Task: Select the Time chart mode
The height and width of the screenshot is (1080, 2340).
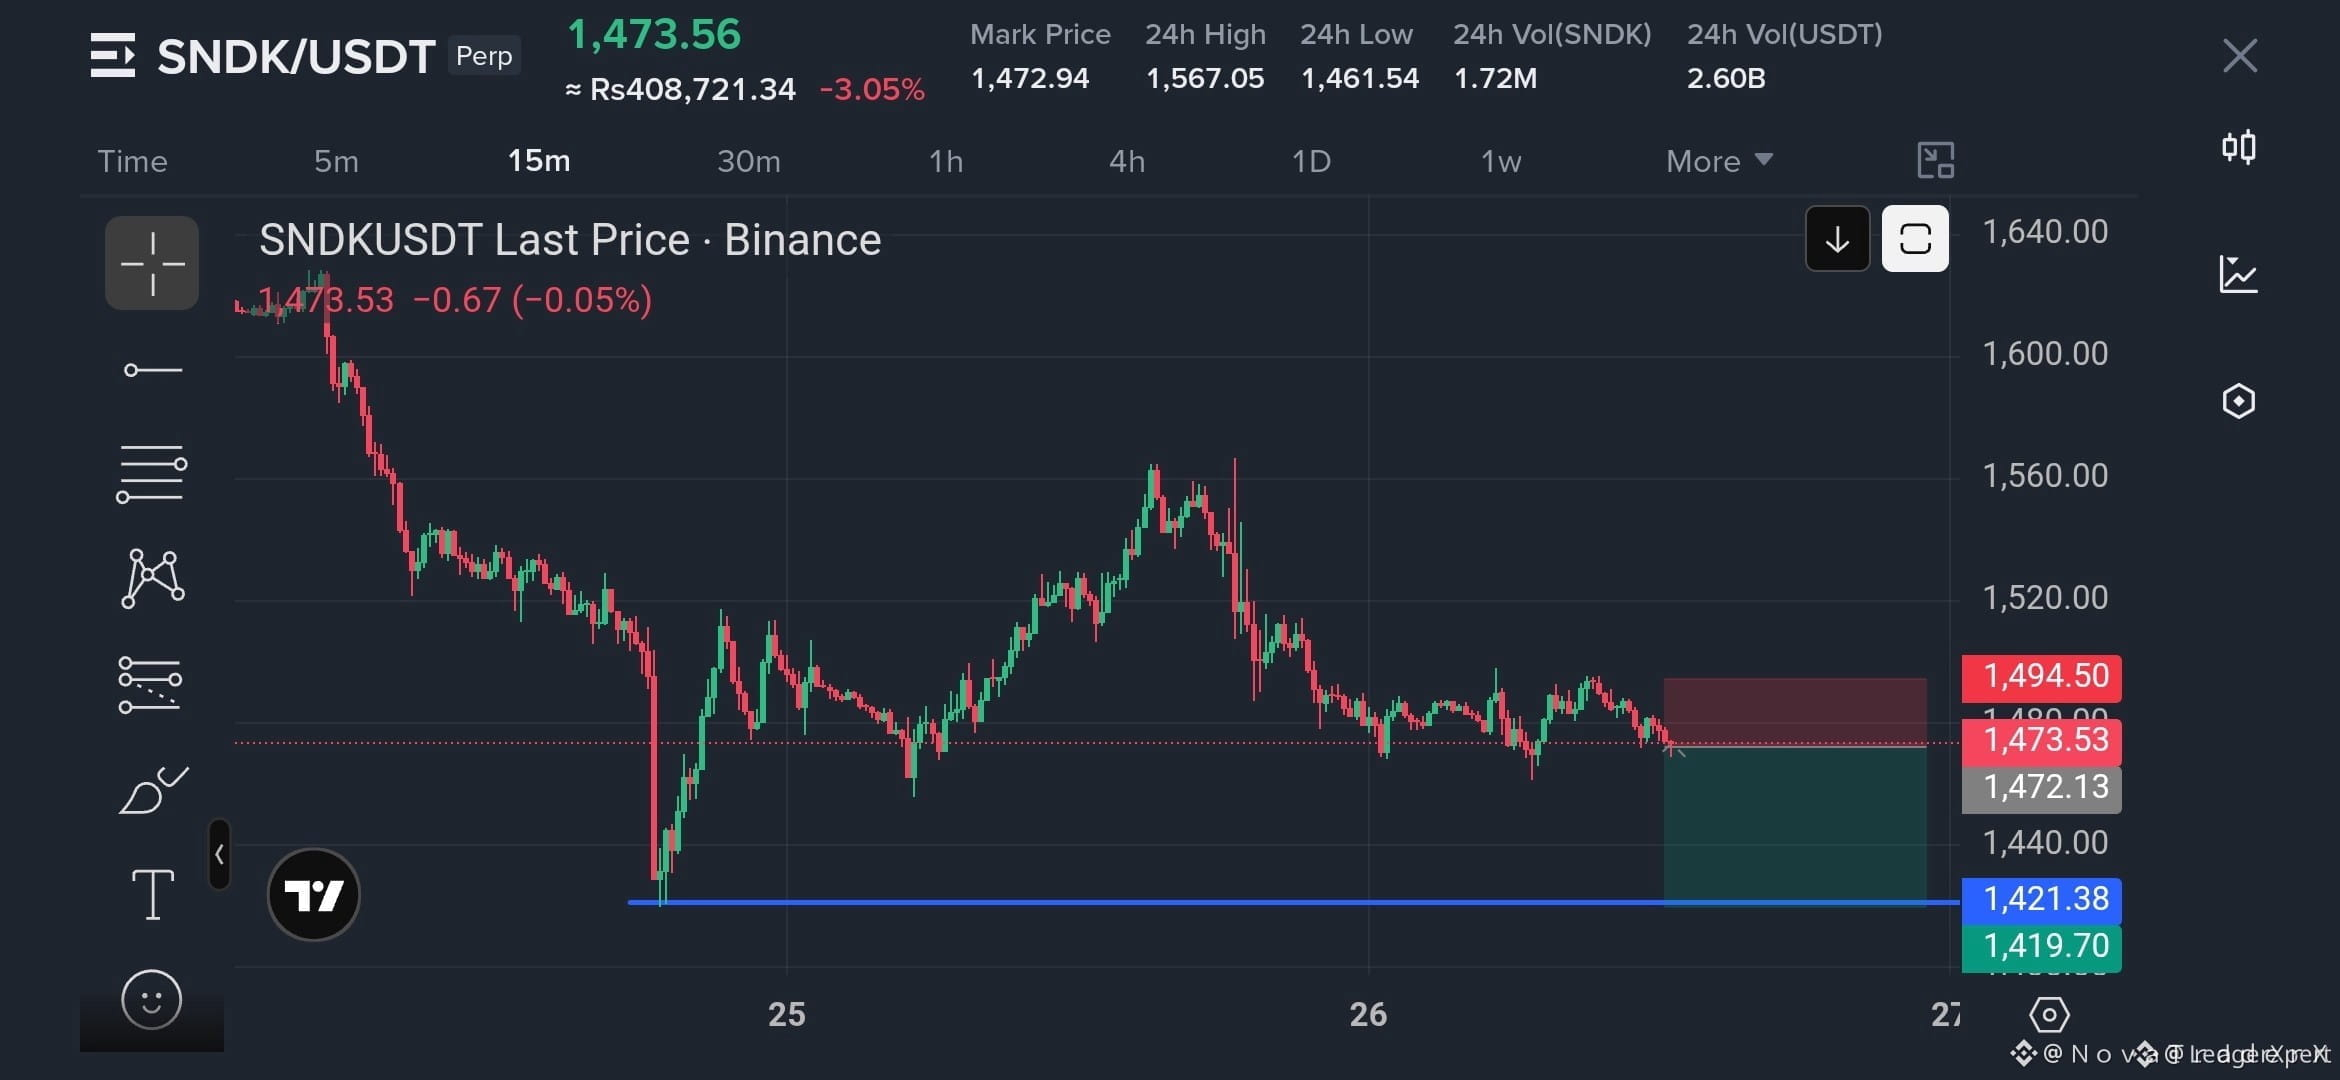Action: [x=132, y=161]
